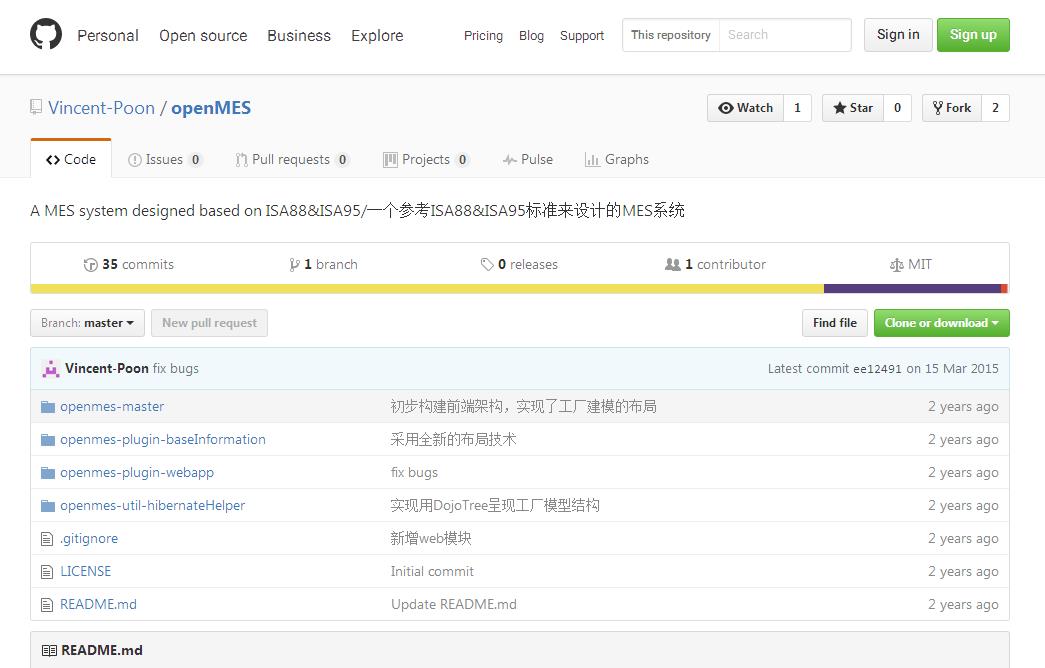Image resolution: width=1045 pixels, height=668 pixels.
Task: View the 1 branch page
Action: pos(324,265)
